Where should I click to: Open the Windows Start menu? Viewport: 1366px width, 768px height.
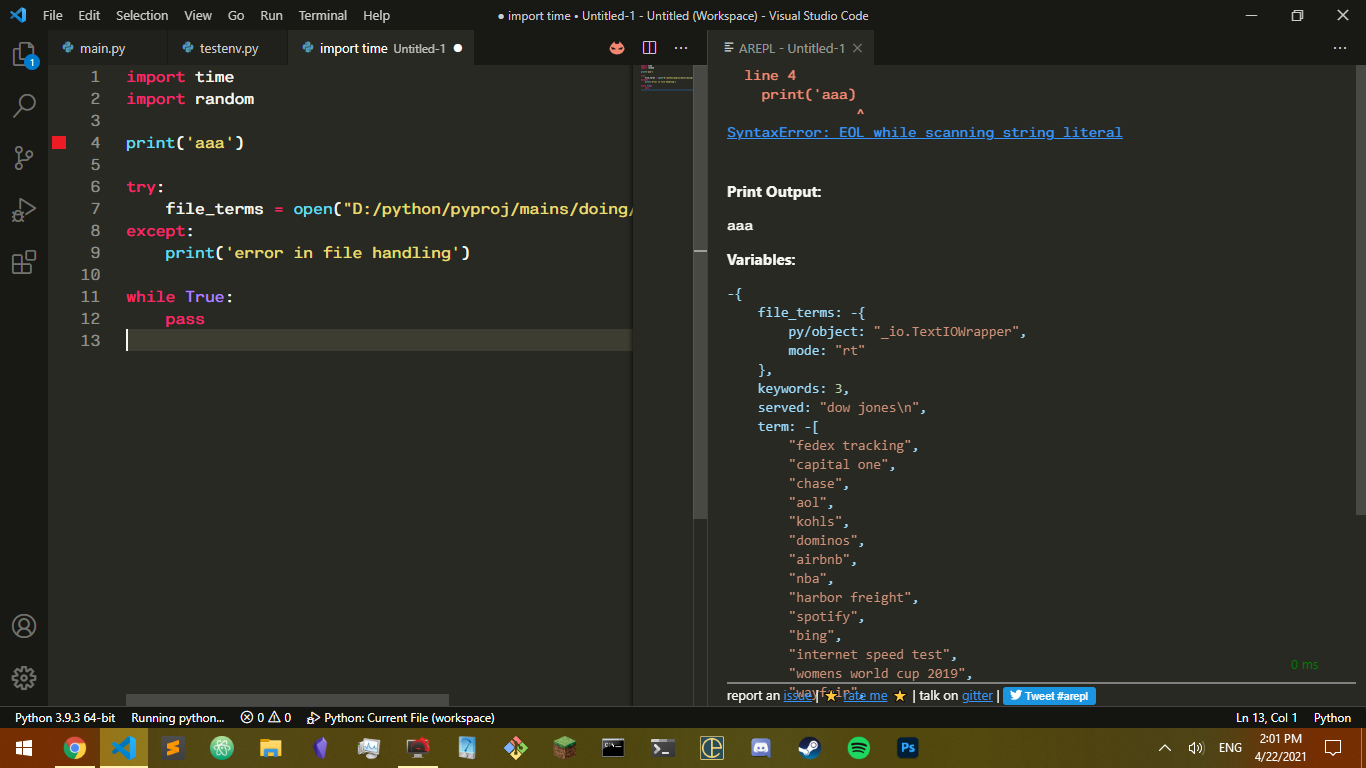(24, 748)
